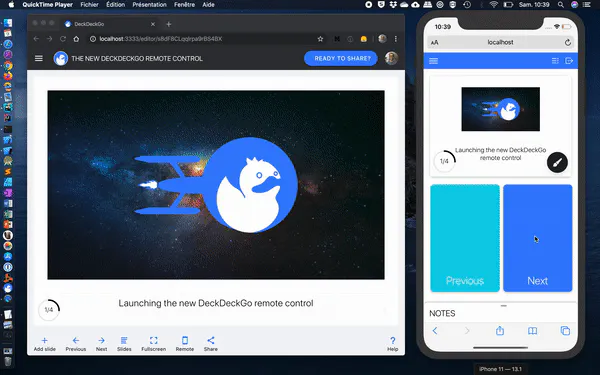Open the Aide menu
600x375 pixels.
pos(209,5)
